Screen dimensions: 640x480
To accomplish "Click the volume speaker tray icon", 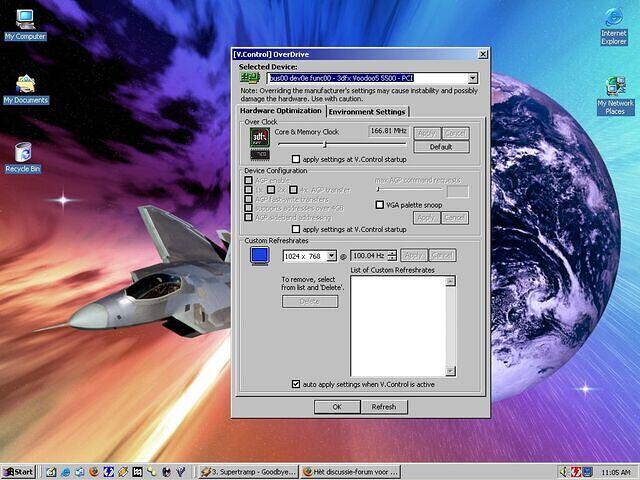I will click(564, 472).
